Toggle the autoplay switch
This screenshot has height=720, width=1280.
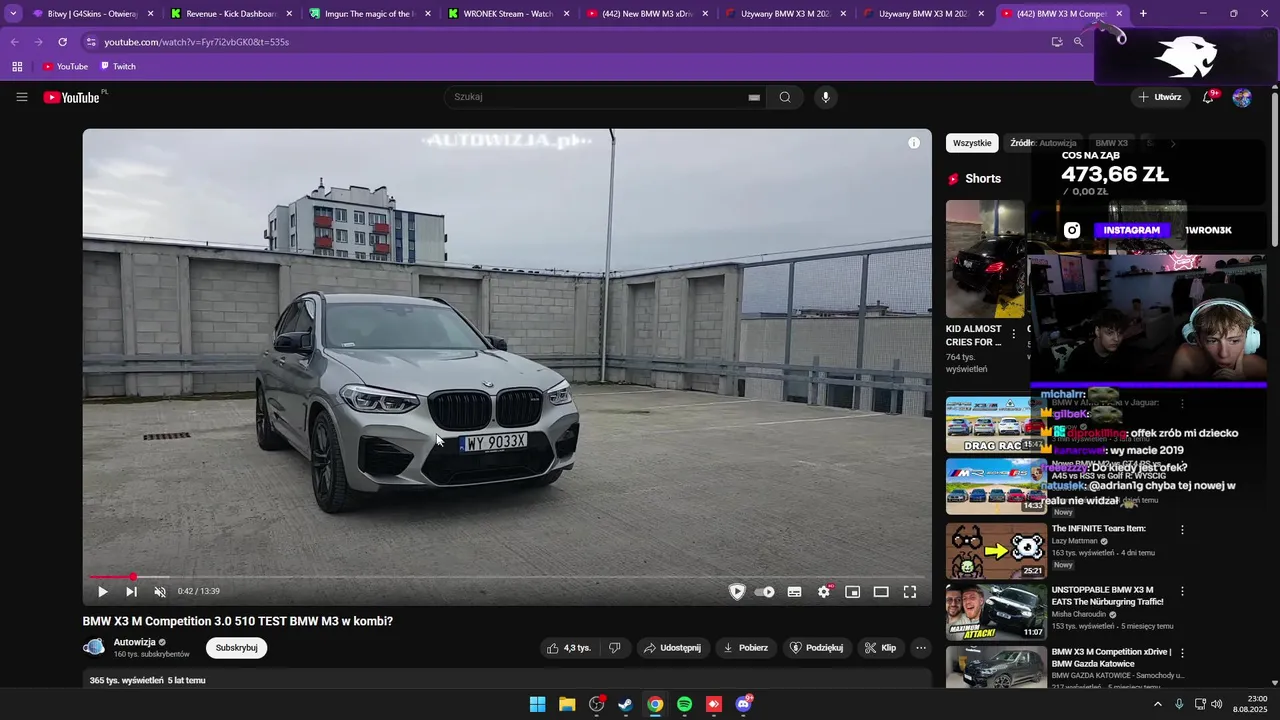pyautogui.click(x=765, y=592)
